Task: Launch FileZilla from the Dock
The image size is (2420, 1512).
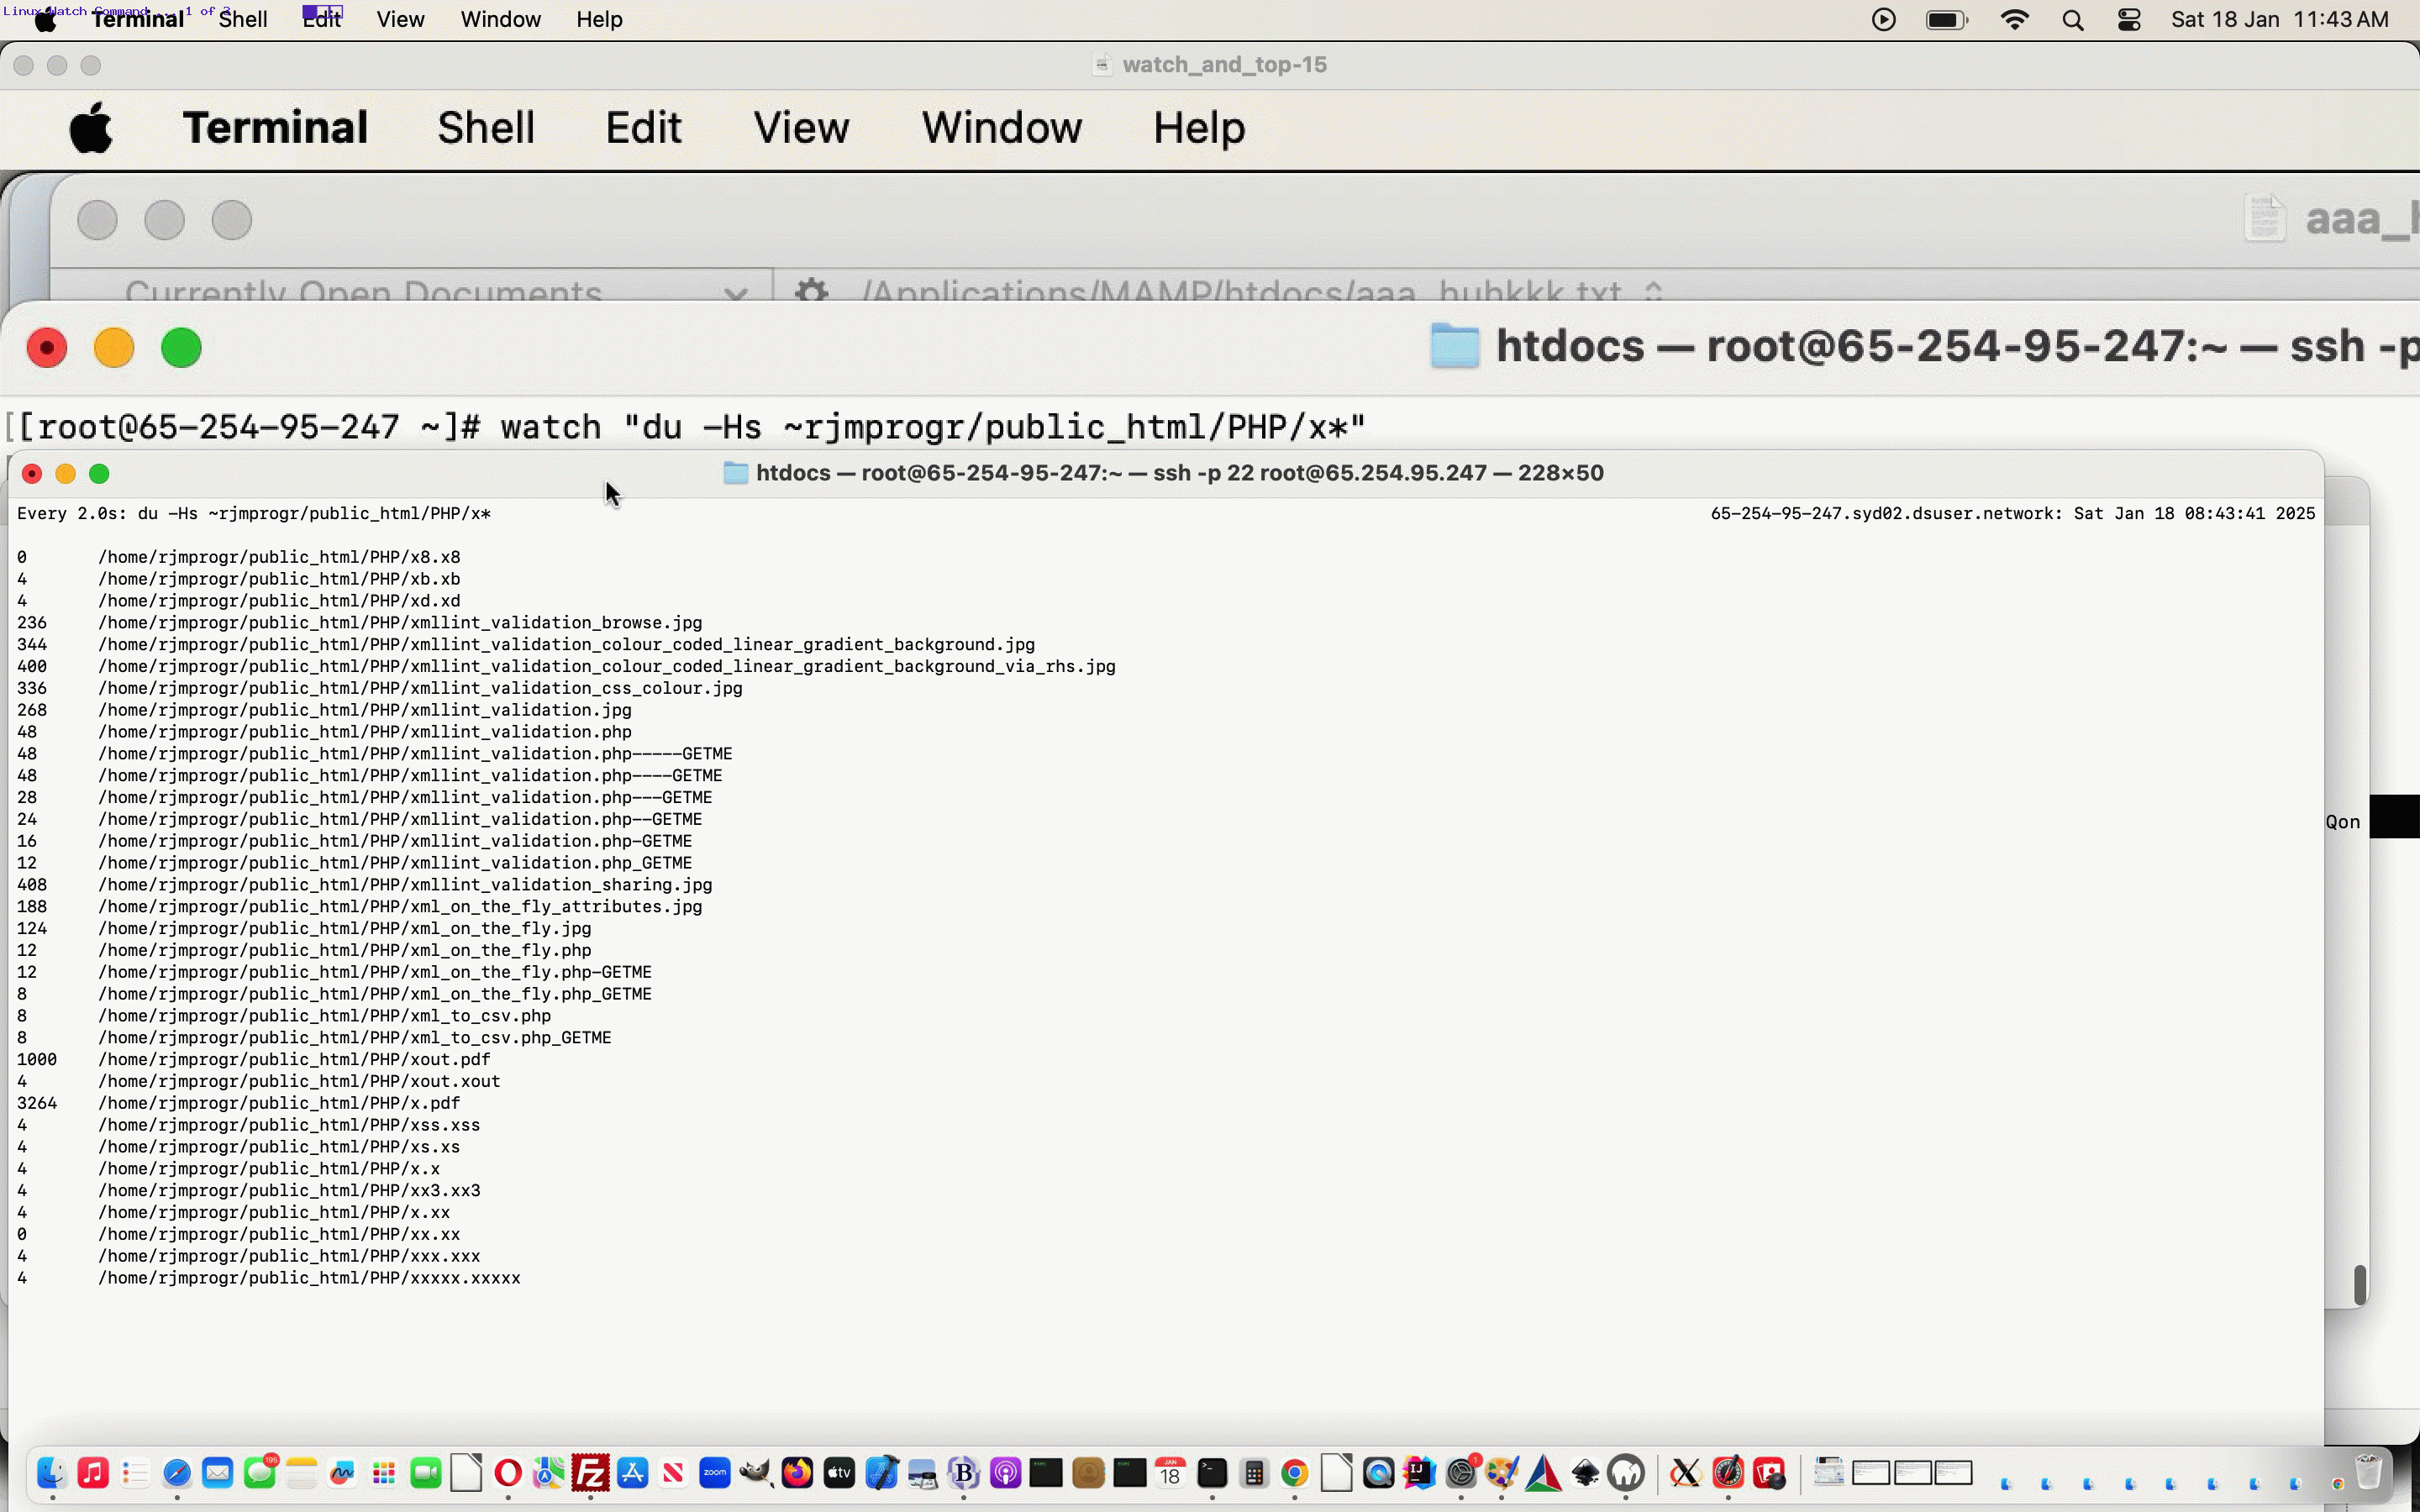Action: tap(591, 1473)
